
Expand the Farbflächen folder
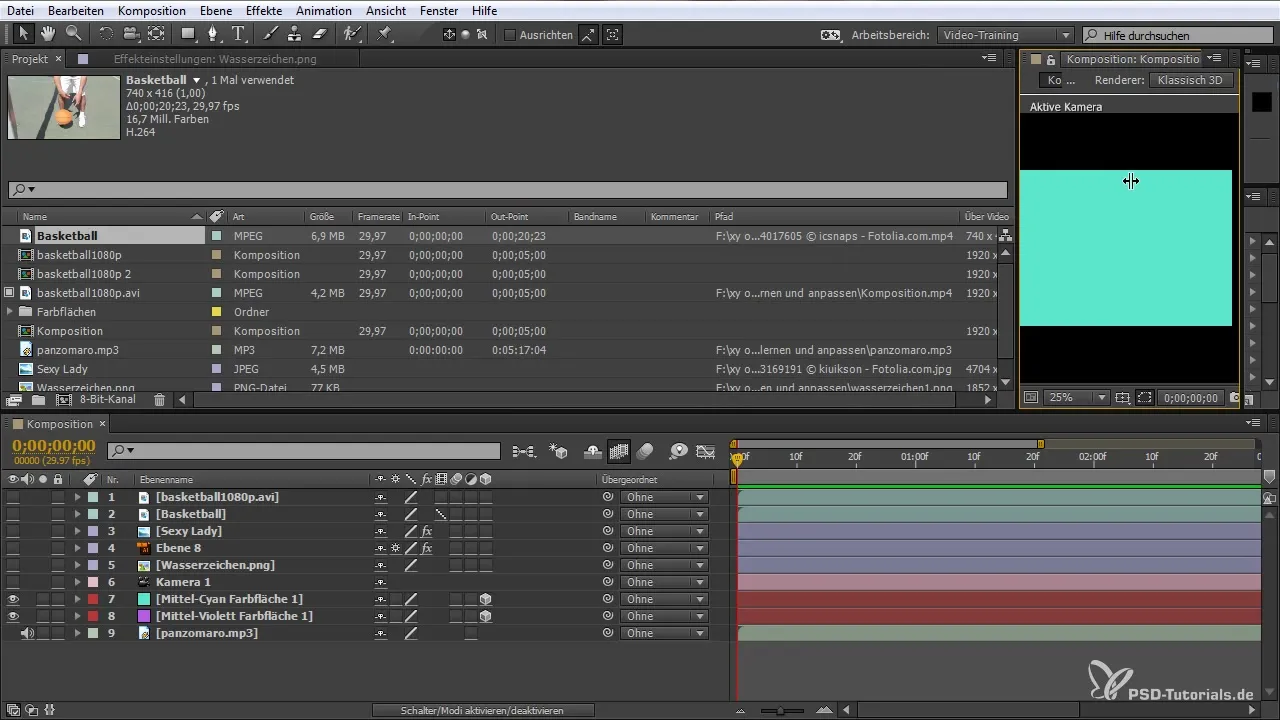11,312
